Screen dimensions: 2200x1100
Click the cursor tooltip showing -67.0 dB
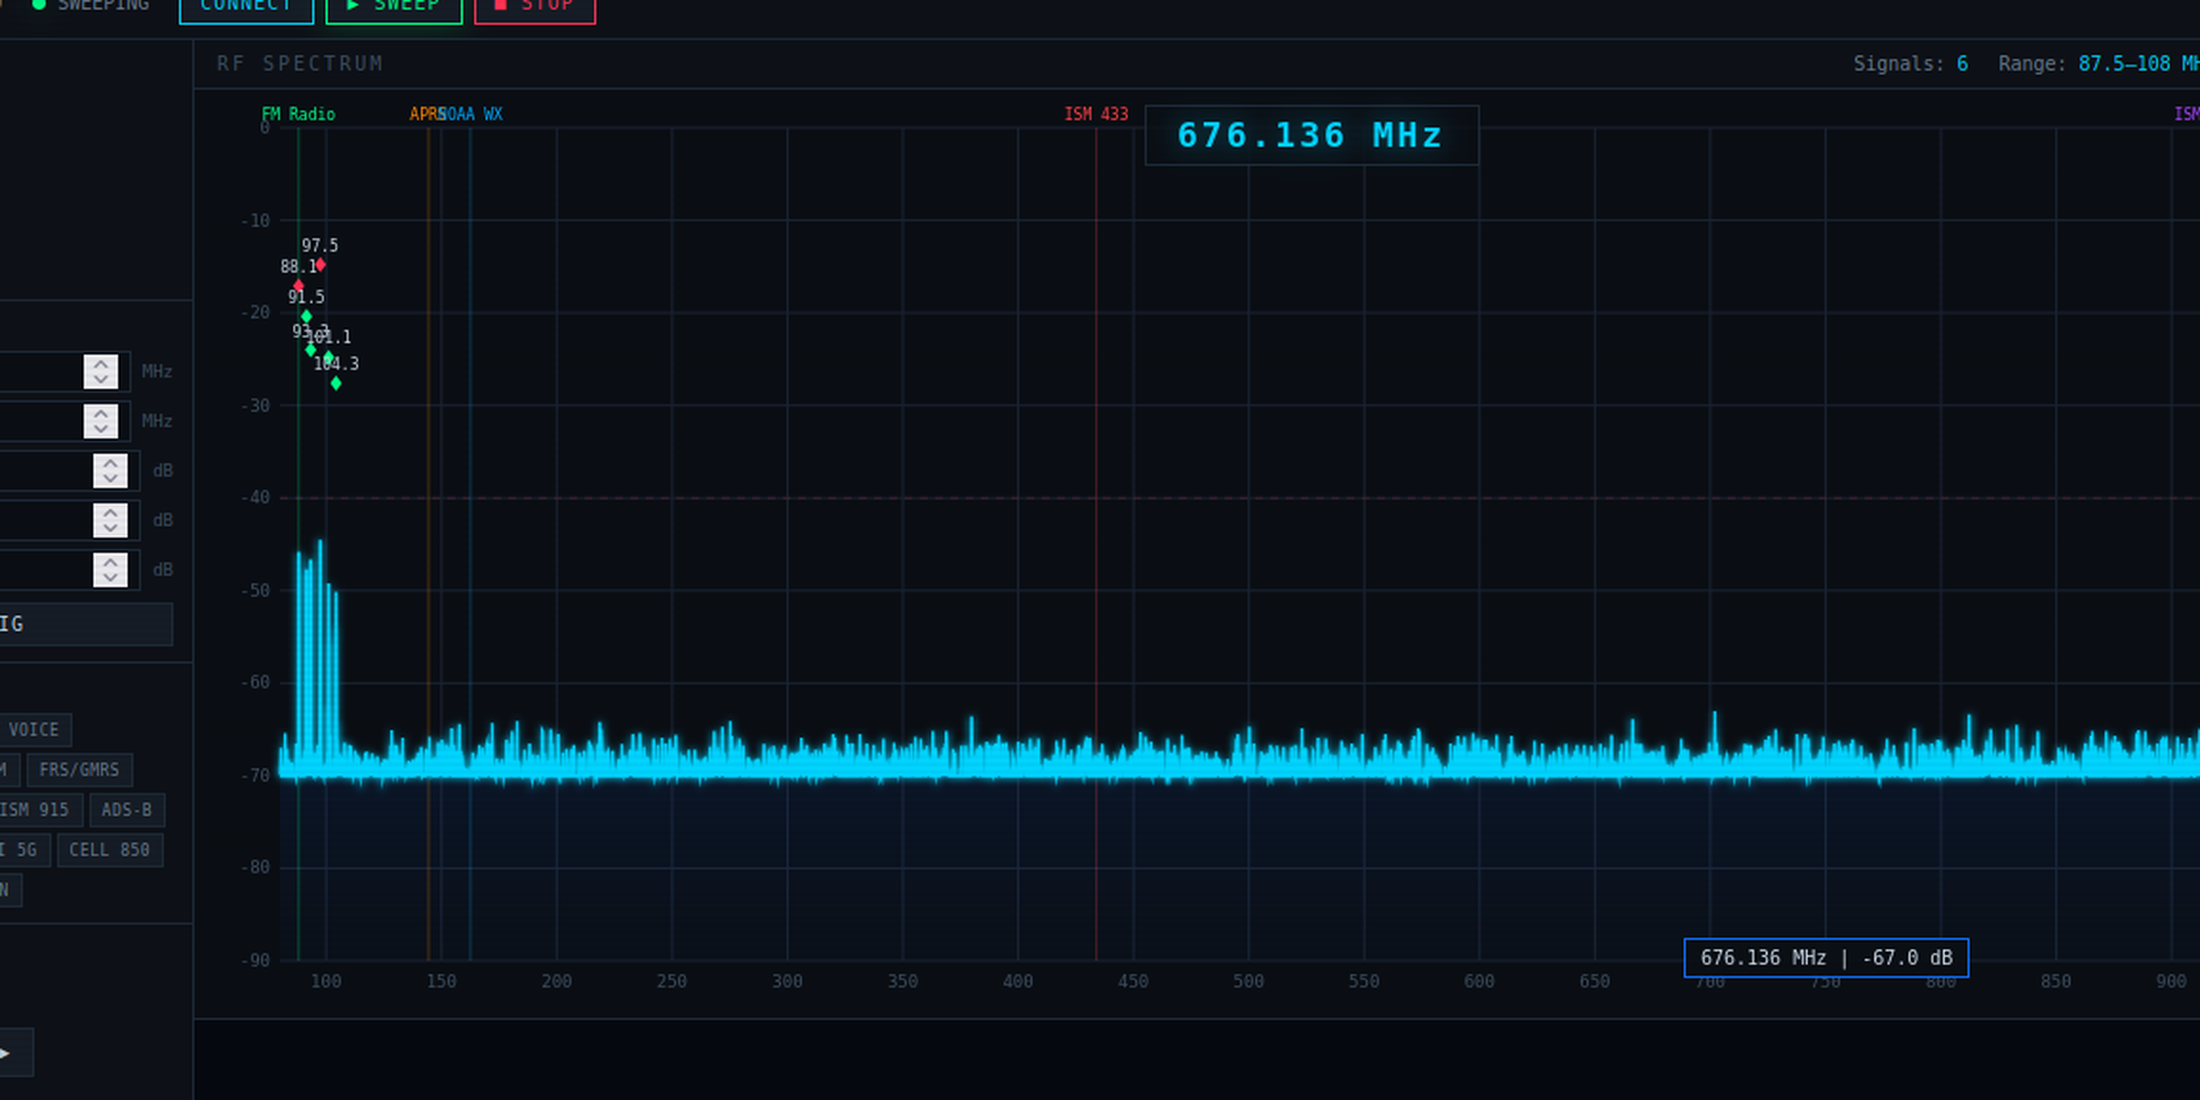tap(1826, 958)
